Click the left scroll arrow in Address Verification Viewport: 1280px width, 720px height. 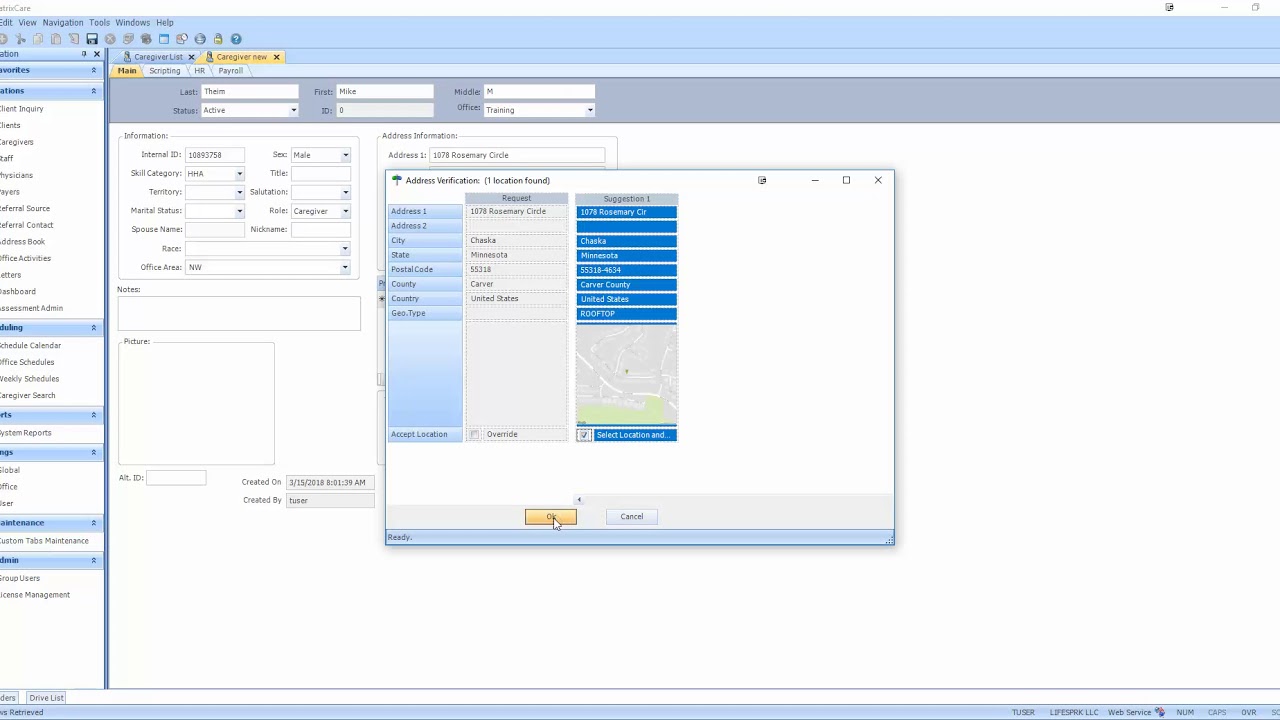579,500
